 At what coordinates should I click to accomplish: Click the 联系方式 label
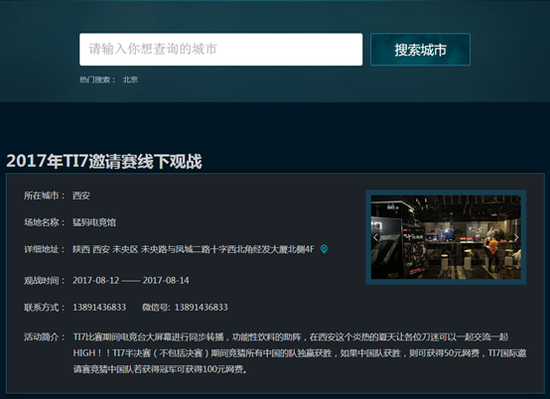pyautogui.click(x=45, y=307)
